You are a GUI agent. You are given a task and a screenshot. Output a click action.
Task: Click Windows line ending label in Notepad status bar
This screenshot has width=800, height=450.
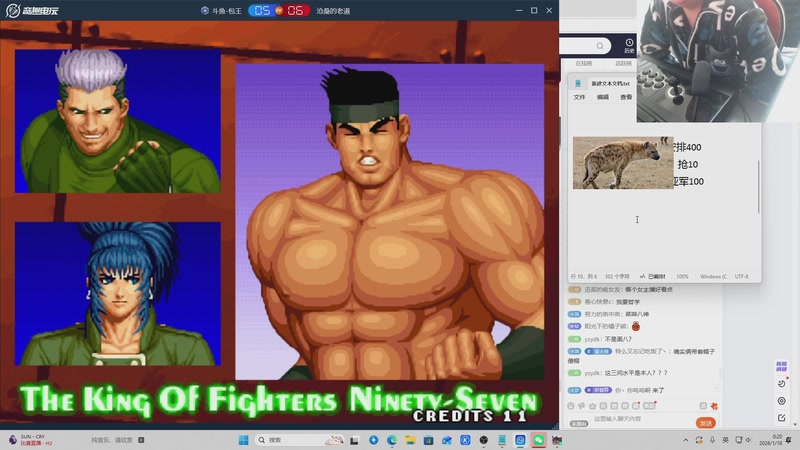[713, 276]
